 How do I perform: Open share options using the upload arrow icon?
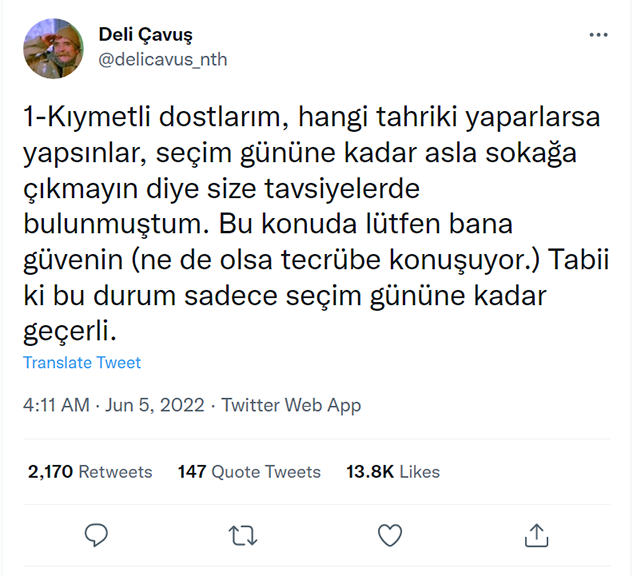(x=536, y=535)
